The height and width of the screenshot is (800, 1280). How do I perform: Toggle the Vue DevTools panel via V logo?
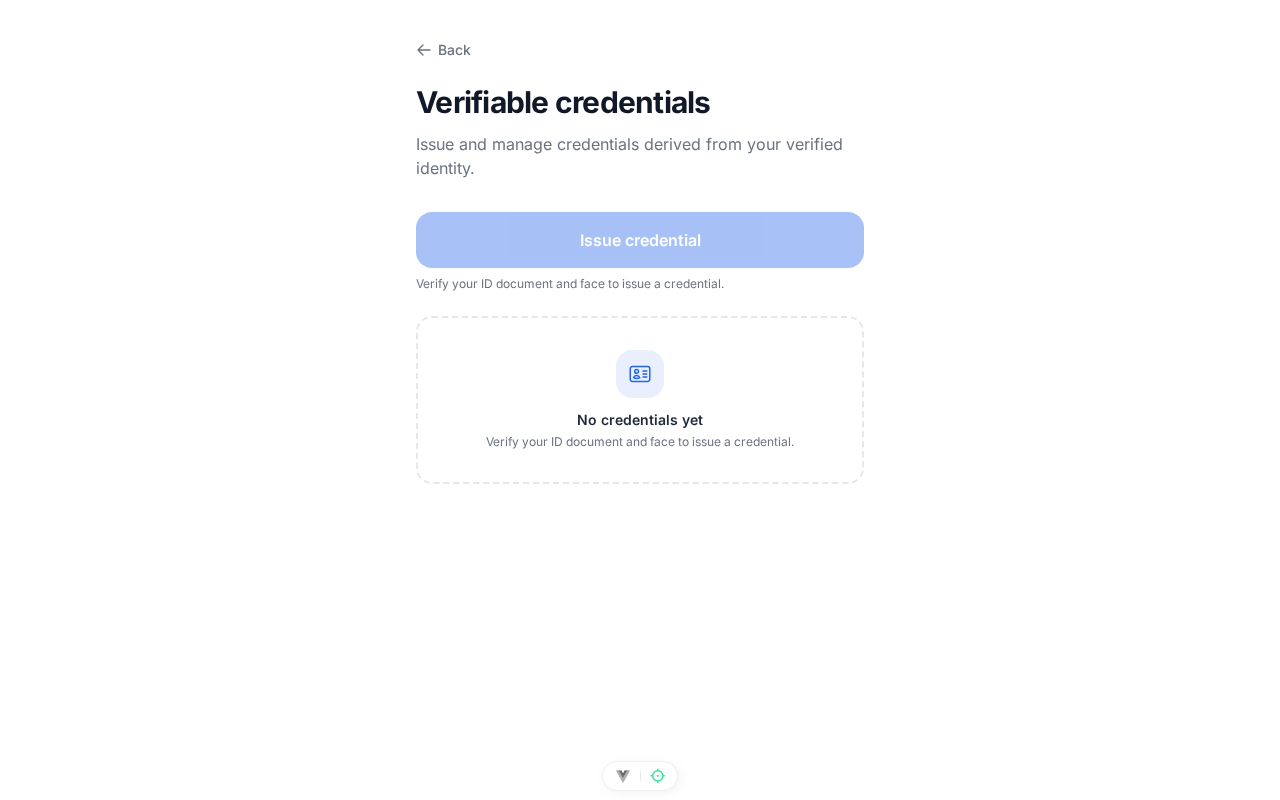(623, 776)
